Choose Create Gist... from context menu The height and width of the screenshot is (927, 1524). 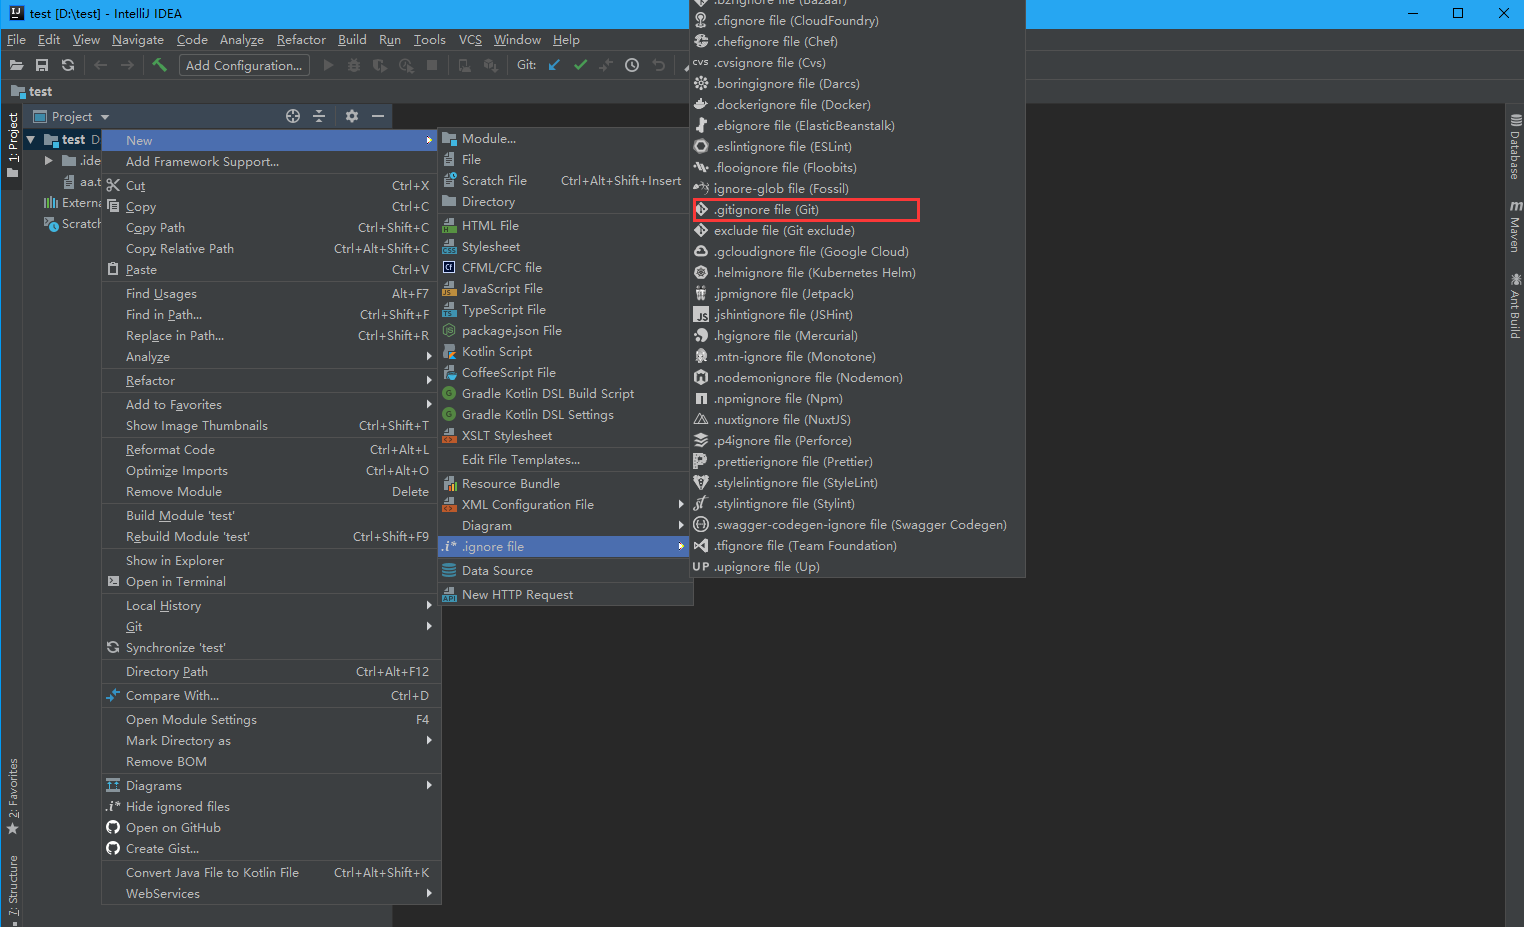click(x=270, y=849)
